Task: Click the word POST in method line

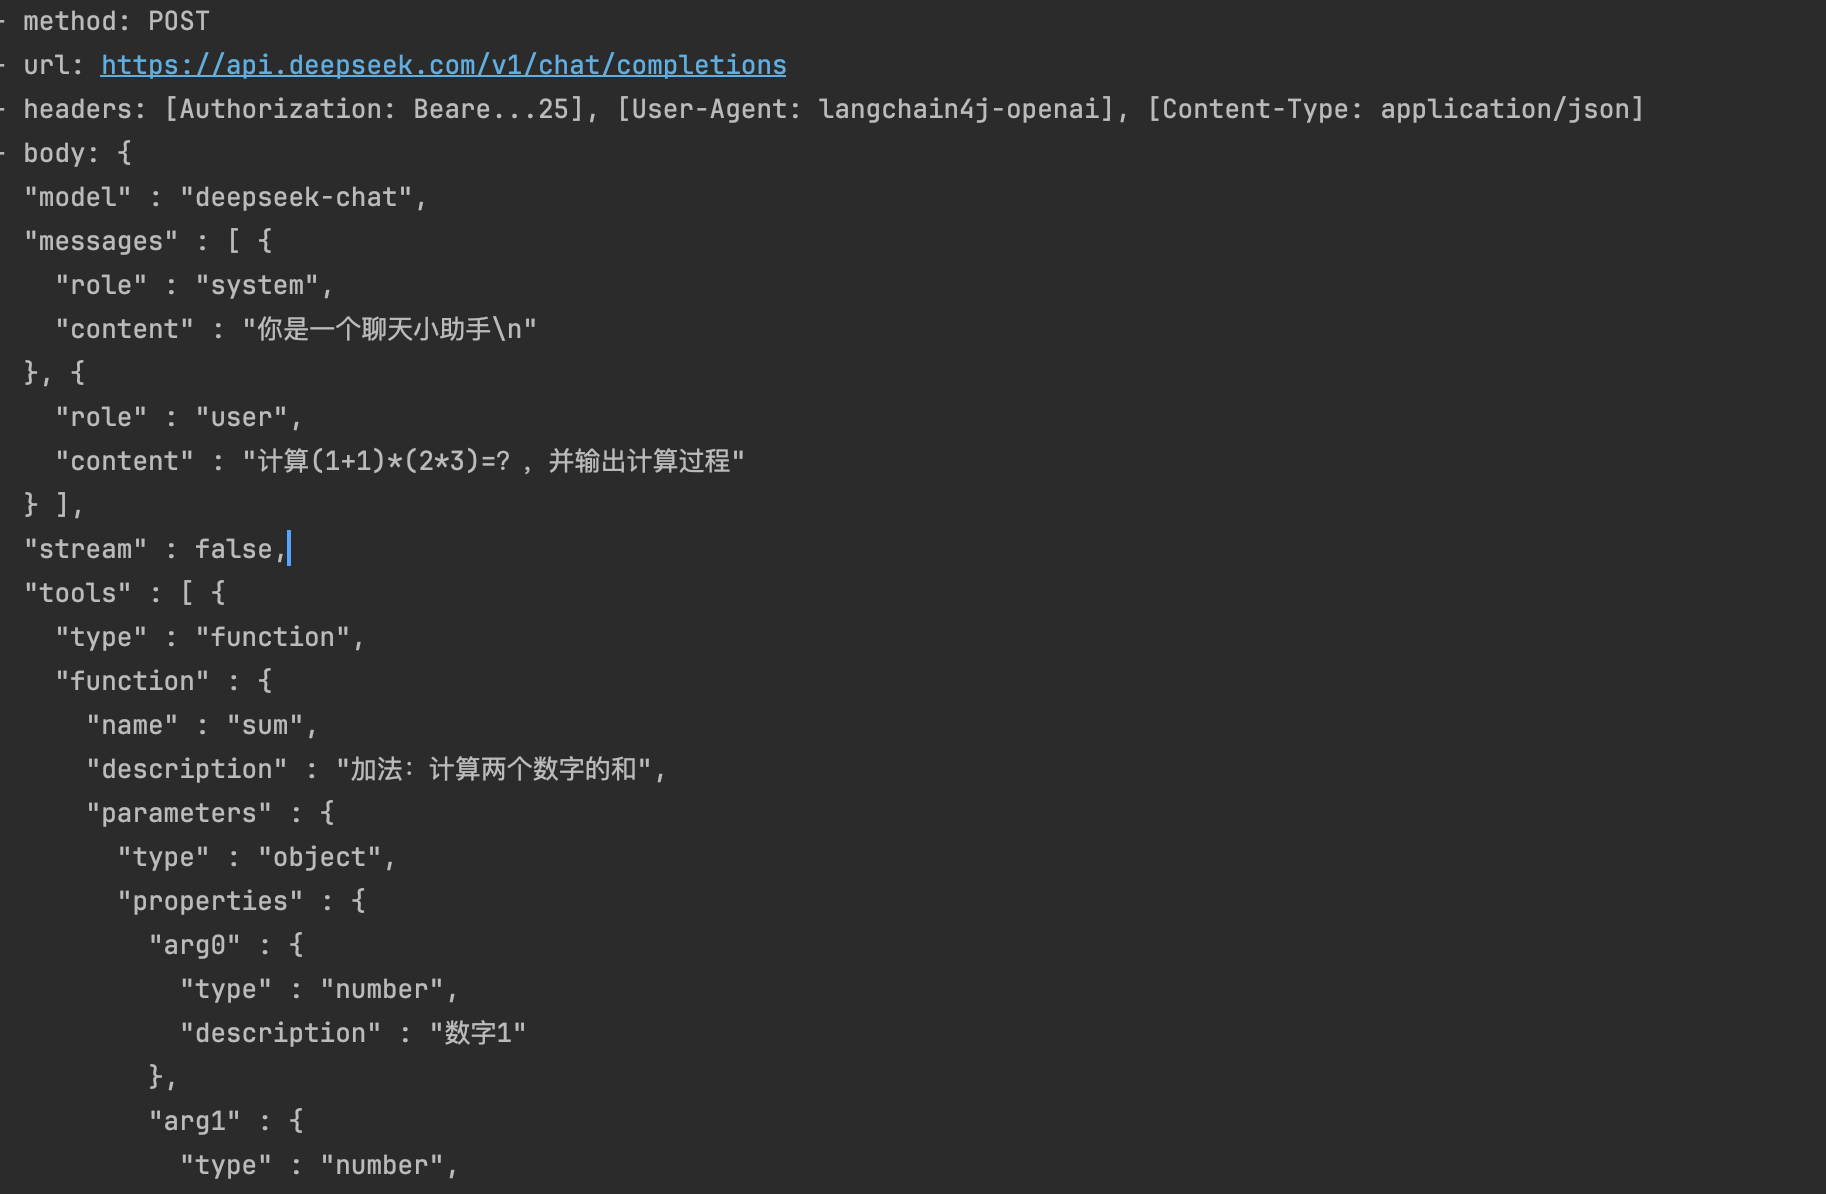Action: (x=179, y=21)
